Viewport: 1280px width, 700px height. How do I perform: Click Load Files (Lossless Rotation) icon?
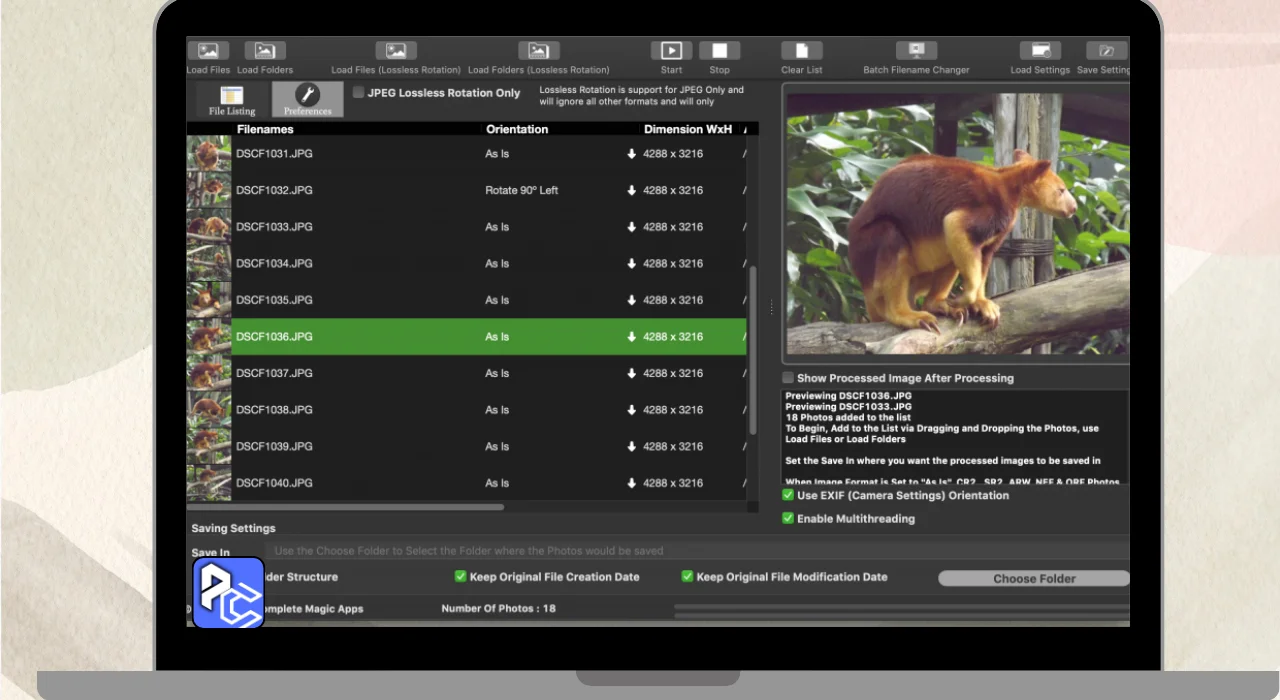click(396, 51)
